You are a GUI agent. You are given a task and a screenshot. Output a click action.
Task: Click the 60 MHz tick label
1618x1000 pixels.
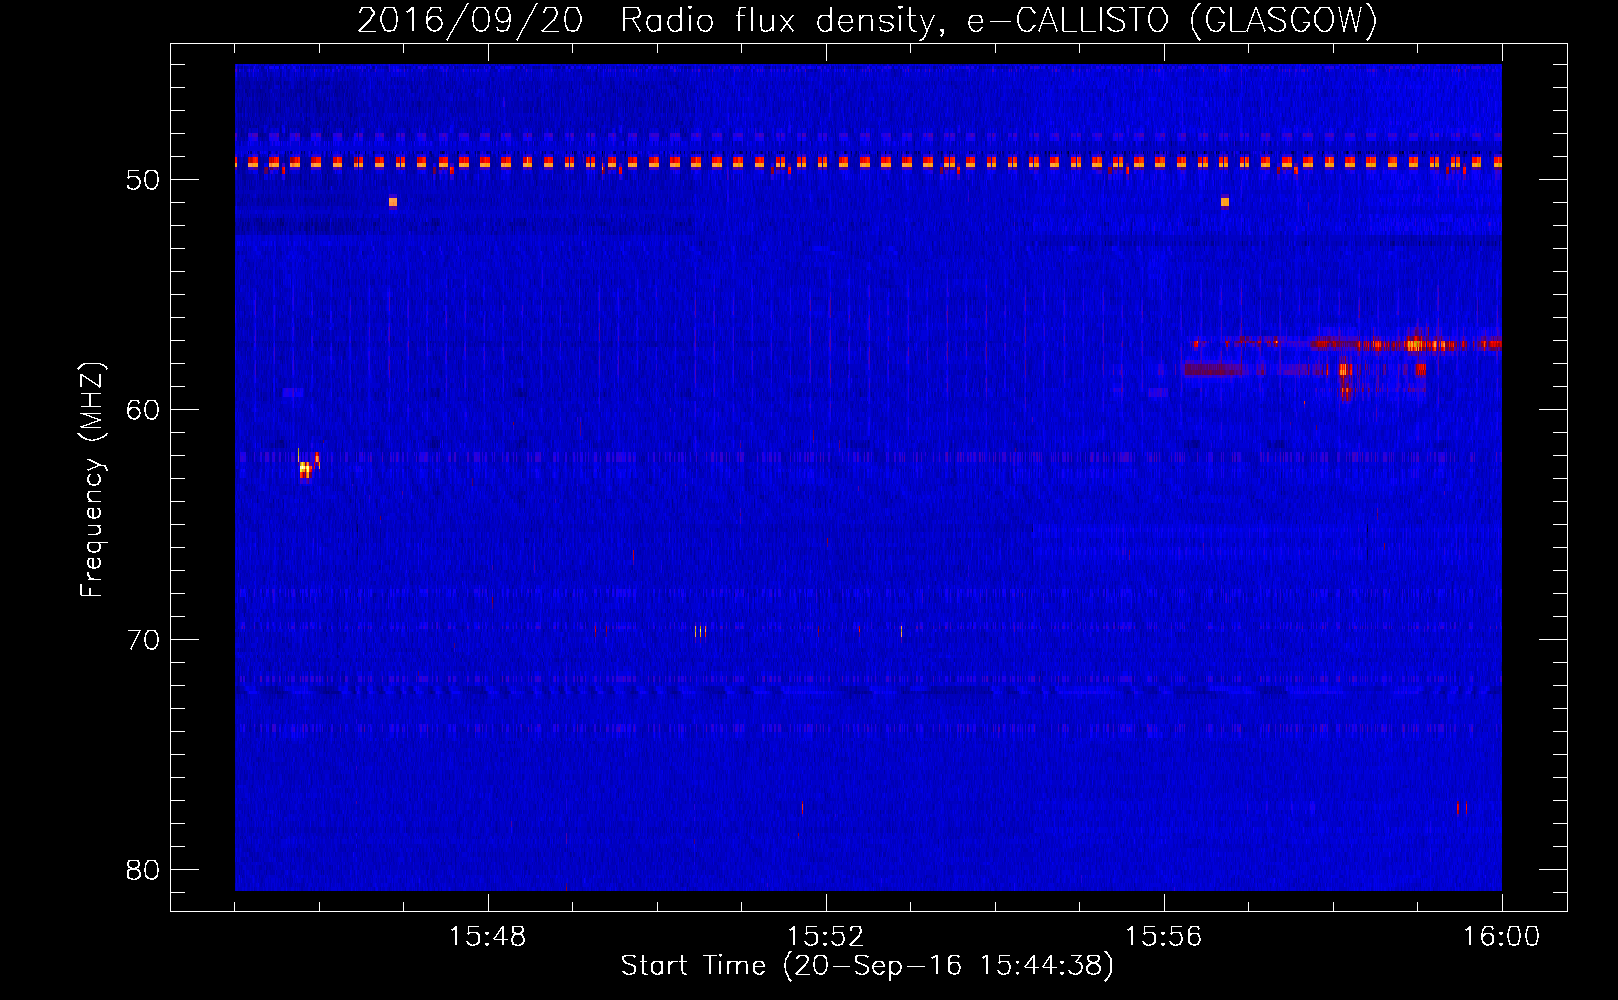[143, 410]
